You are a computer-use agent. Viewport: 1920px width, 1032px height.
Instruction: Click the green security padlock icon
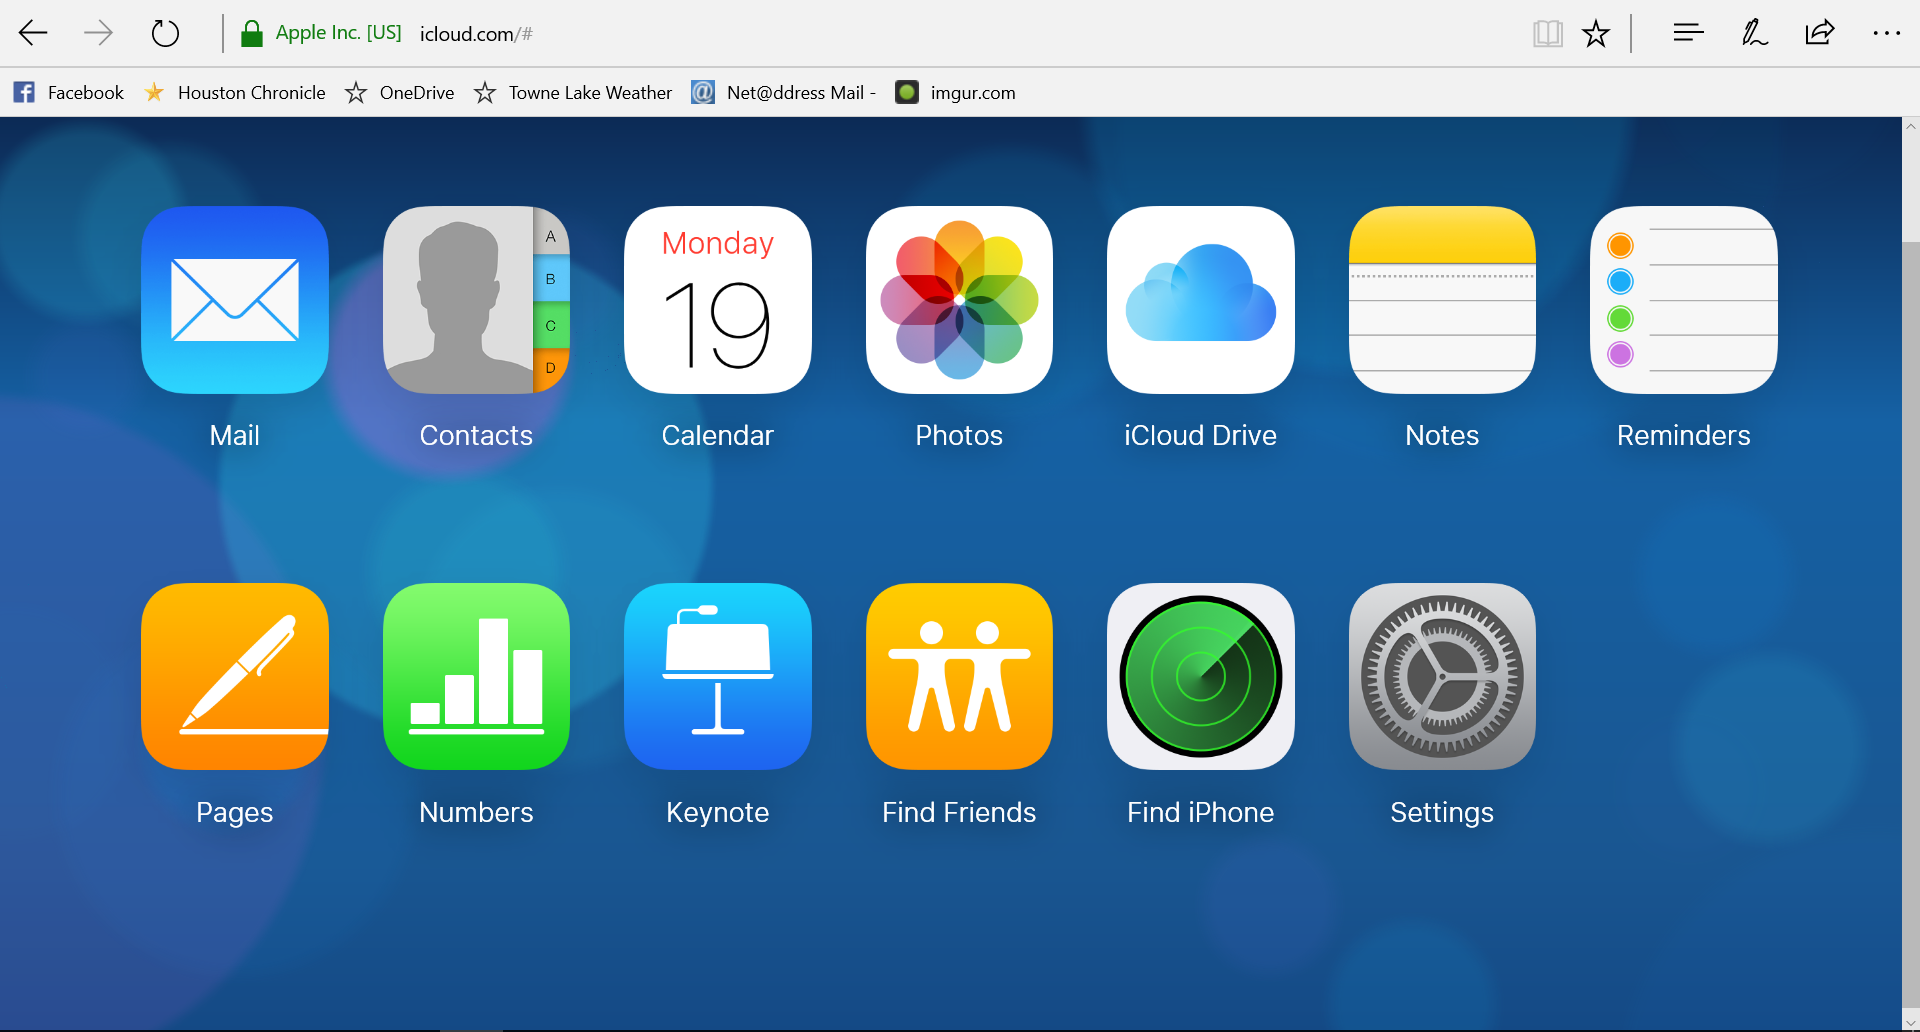tap(252, 34)
